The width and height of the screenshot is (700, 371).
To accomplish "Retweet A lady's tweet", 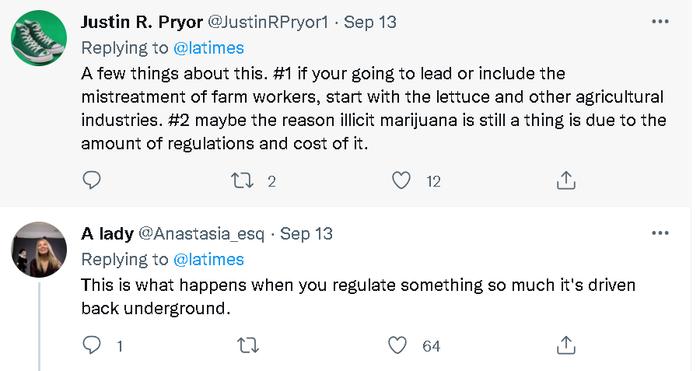I will 248,346.
